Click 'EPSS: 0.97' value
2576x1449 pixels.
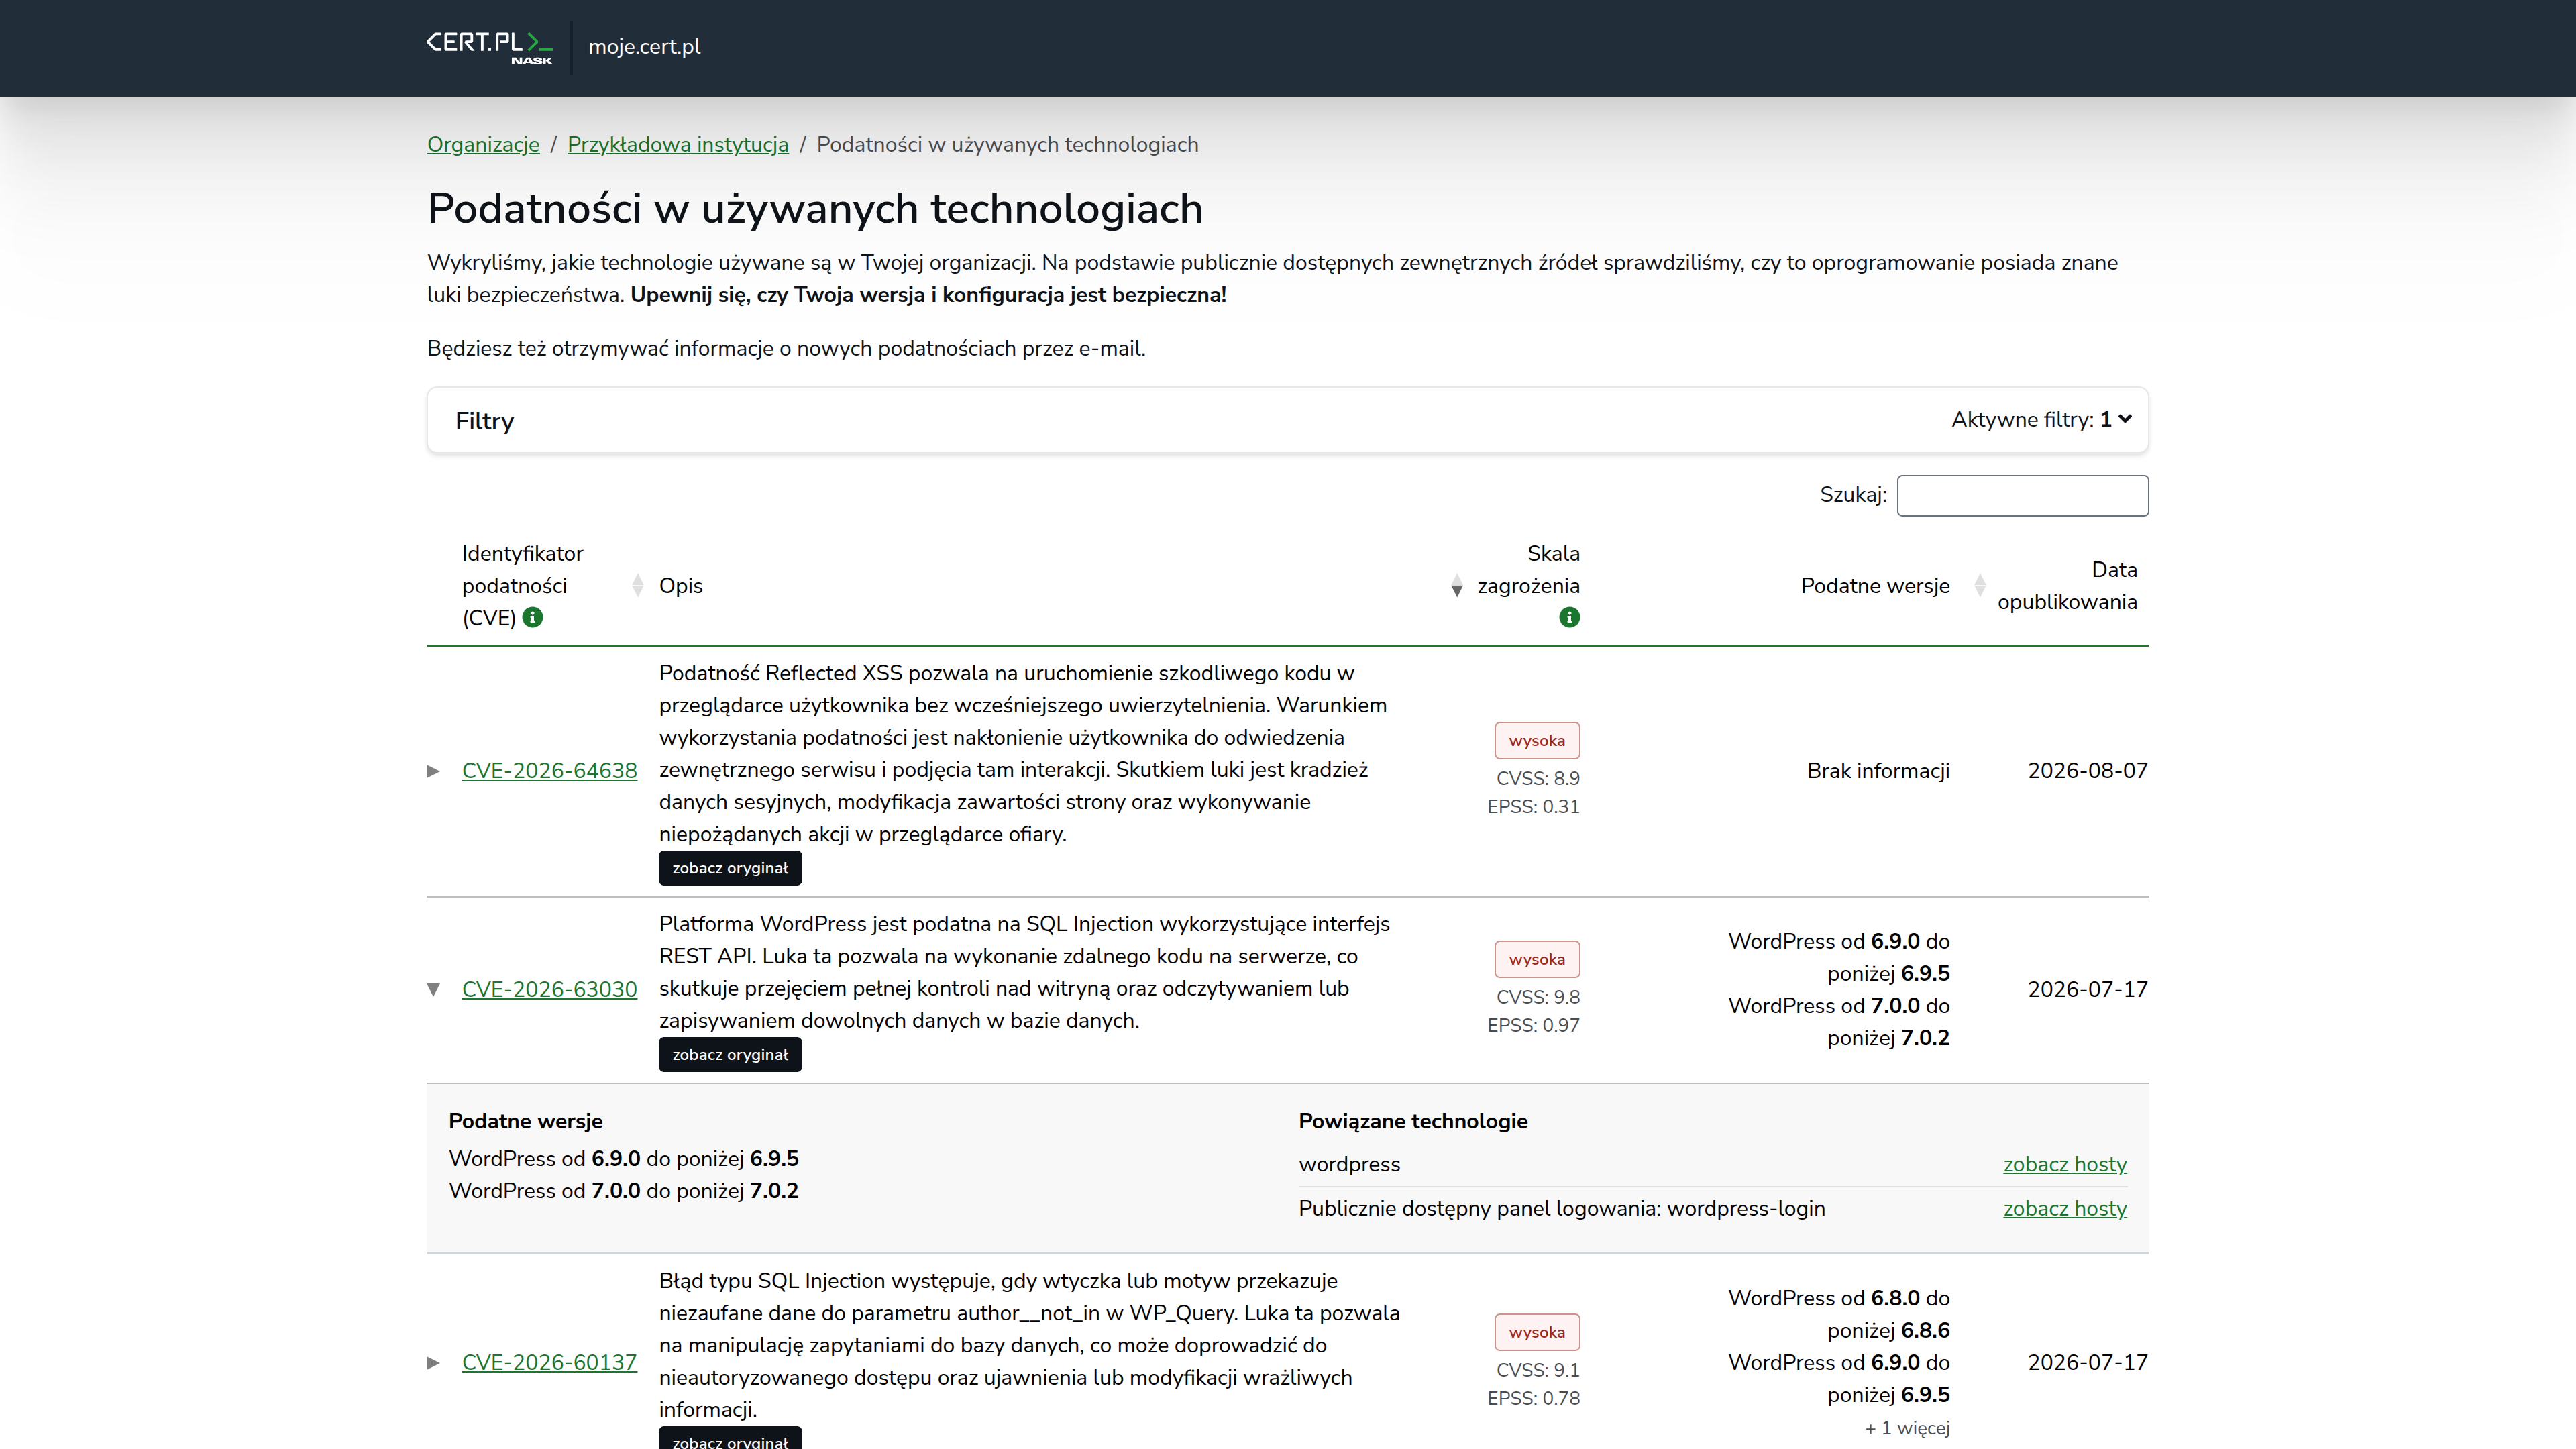tap(1533, 1025)
